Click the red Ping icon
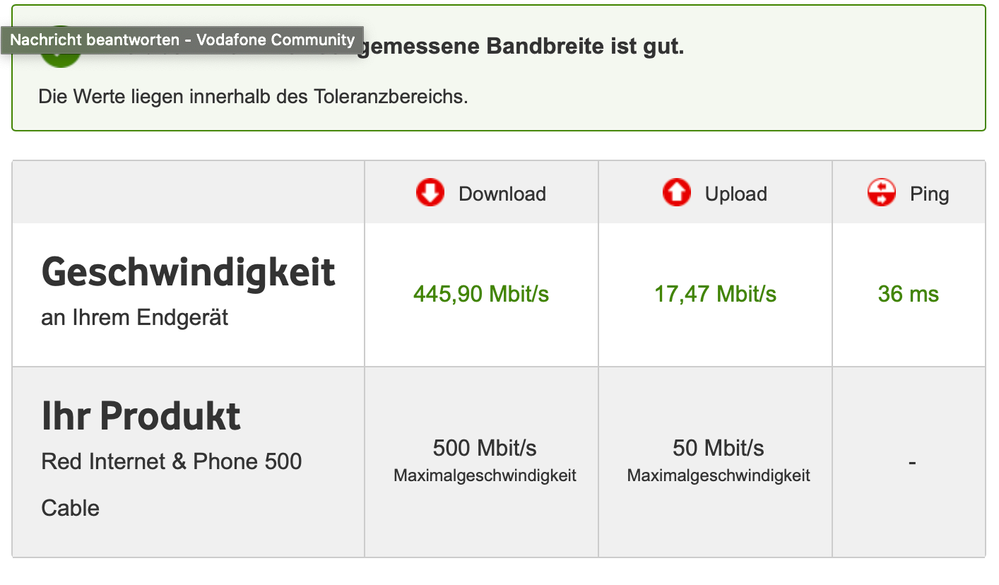 pyautogui.click(x=882, y=193)
